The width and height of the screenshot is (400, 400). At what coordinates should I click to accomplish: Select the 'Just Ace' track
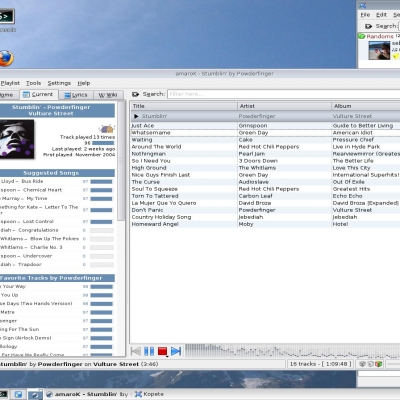pos(265,126)
